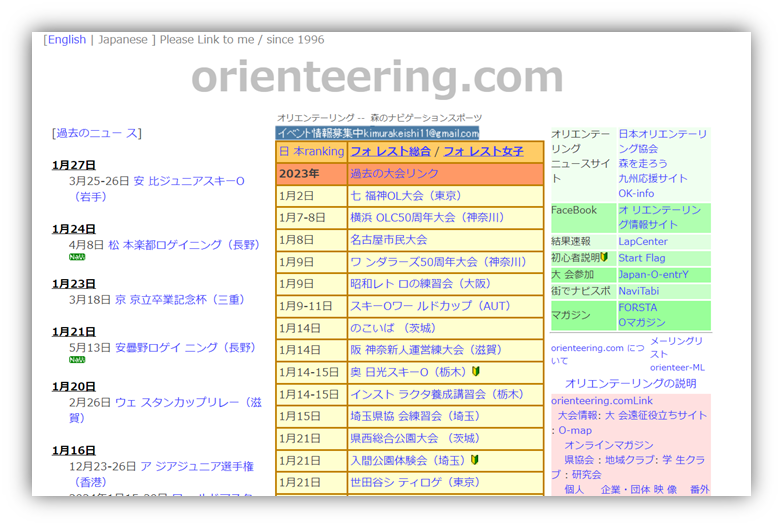Open のこいば（茨城） event link

(393, 328)
